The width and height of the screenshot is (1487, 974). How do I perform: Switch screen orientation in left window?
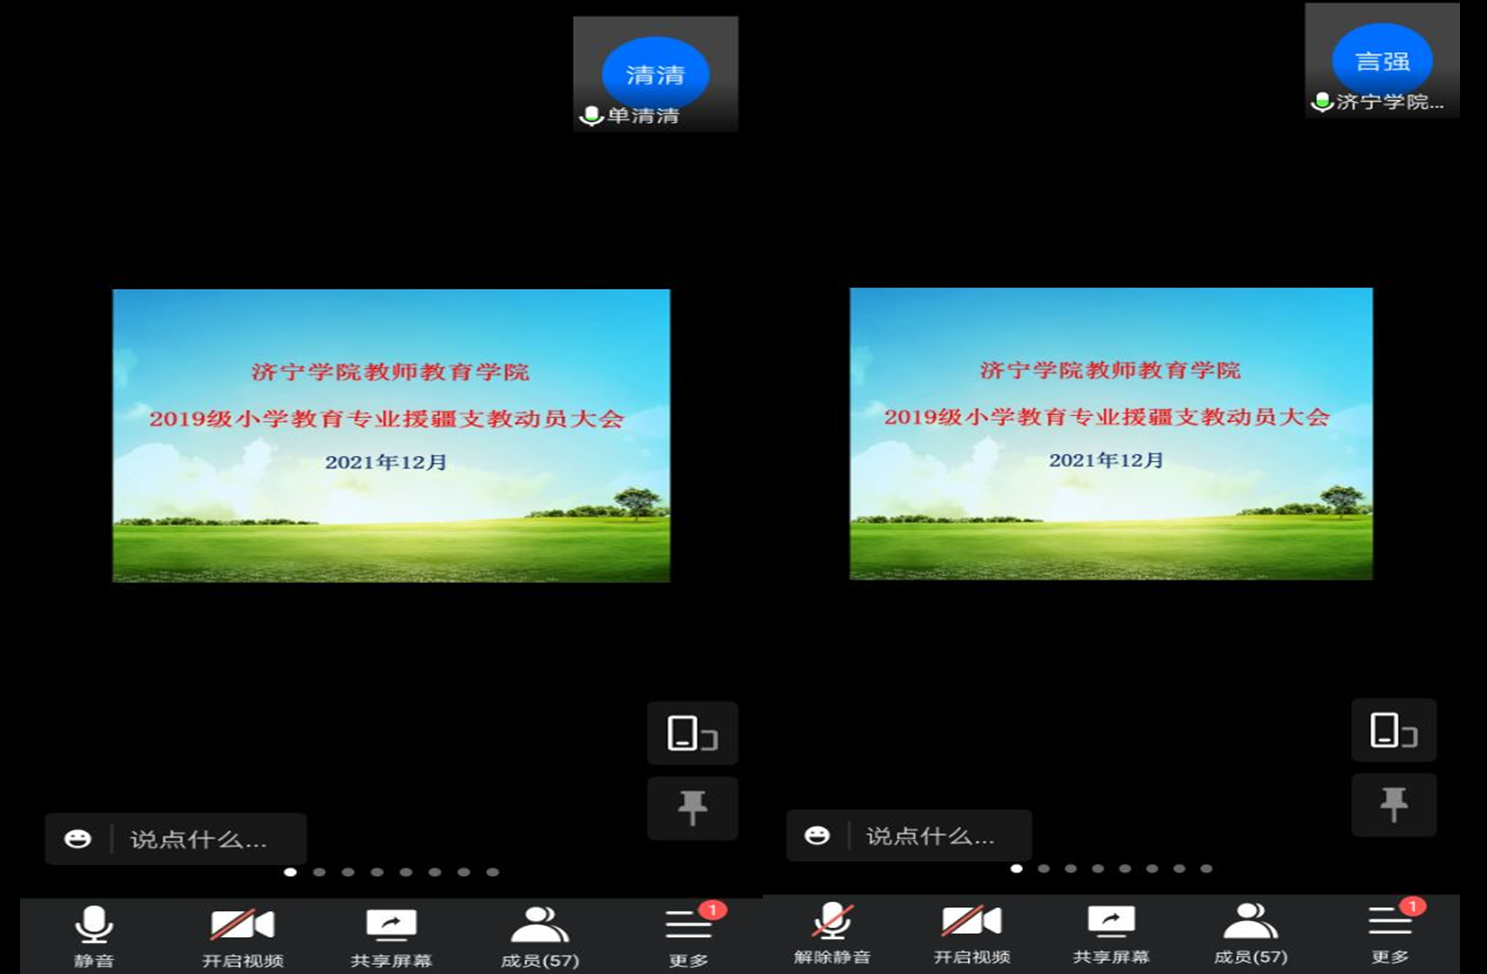click(692, 734)
